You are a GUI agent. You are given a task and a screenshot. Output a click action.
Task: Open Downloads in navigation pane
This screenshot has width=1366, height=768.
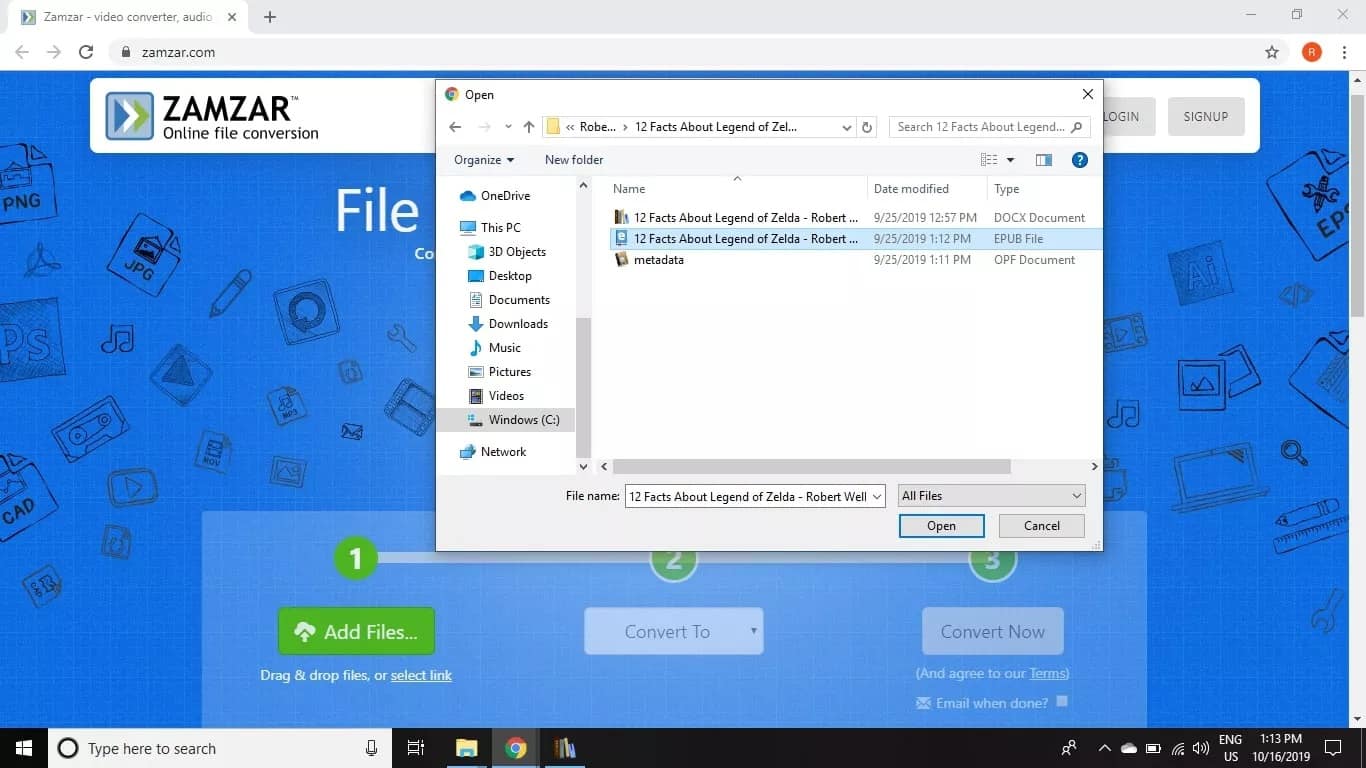(508, 324)
